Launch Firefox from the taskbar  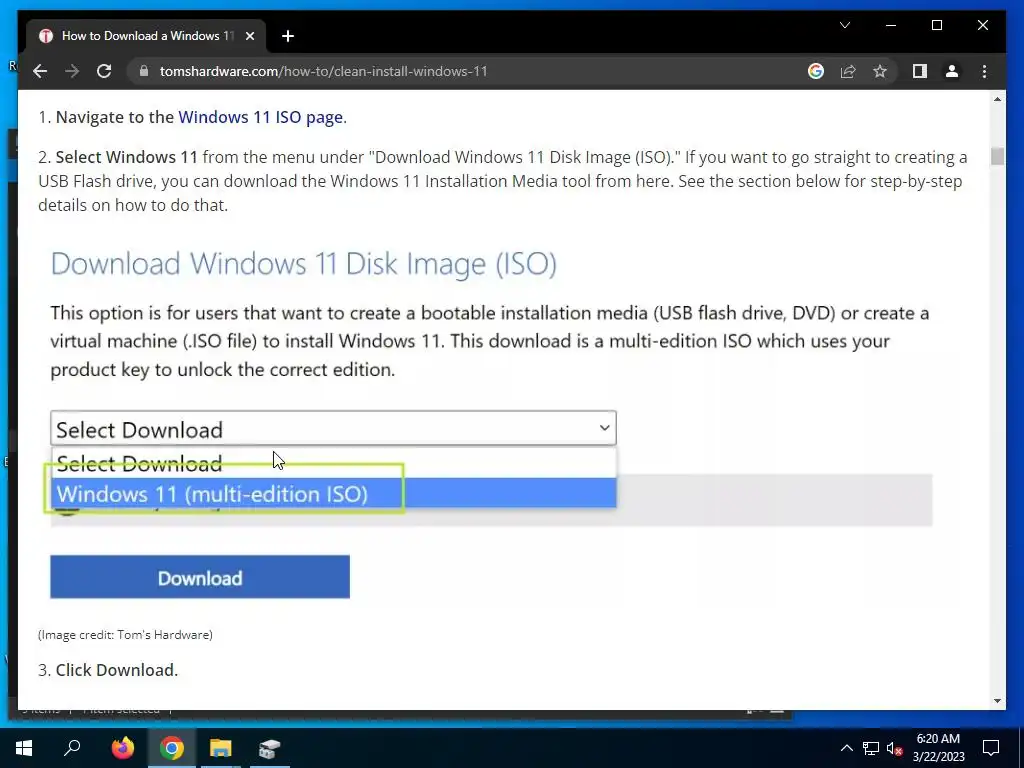(x=122, y=748)
